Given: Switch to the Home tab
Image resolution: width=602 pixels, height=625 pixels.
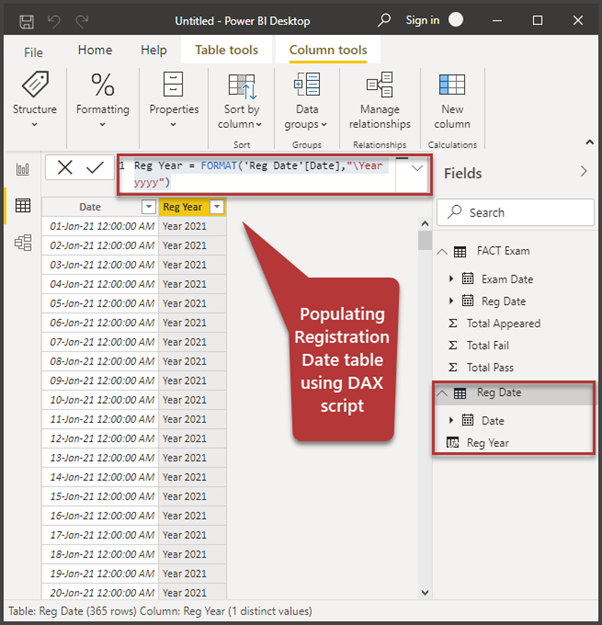Looking at the screenshot, I should point(95,50).
